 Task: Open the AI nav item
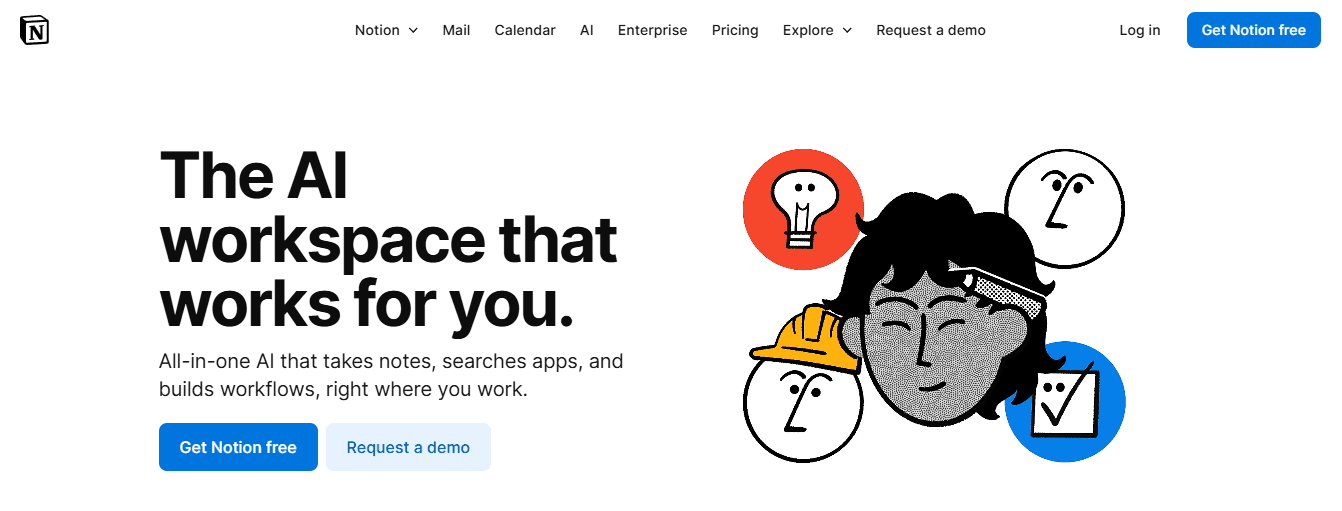tap(587, 30)
